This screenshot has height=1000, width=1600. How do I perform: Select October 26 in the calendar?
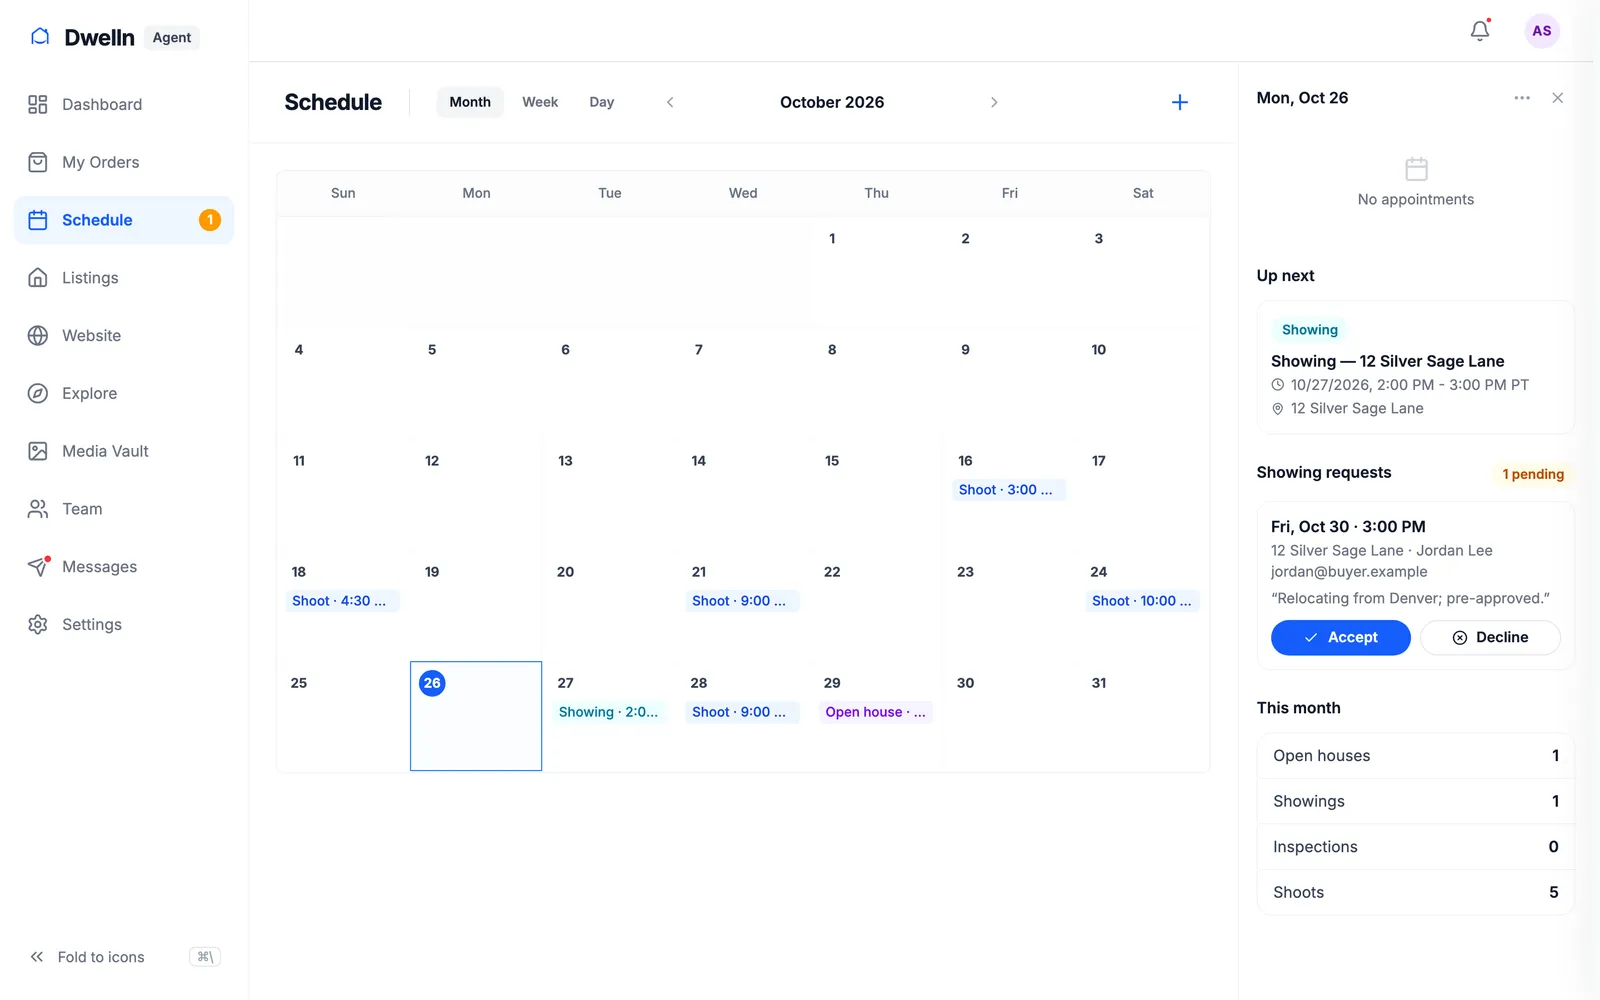[x=476, y=716]
